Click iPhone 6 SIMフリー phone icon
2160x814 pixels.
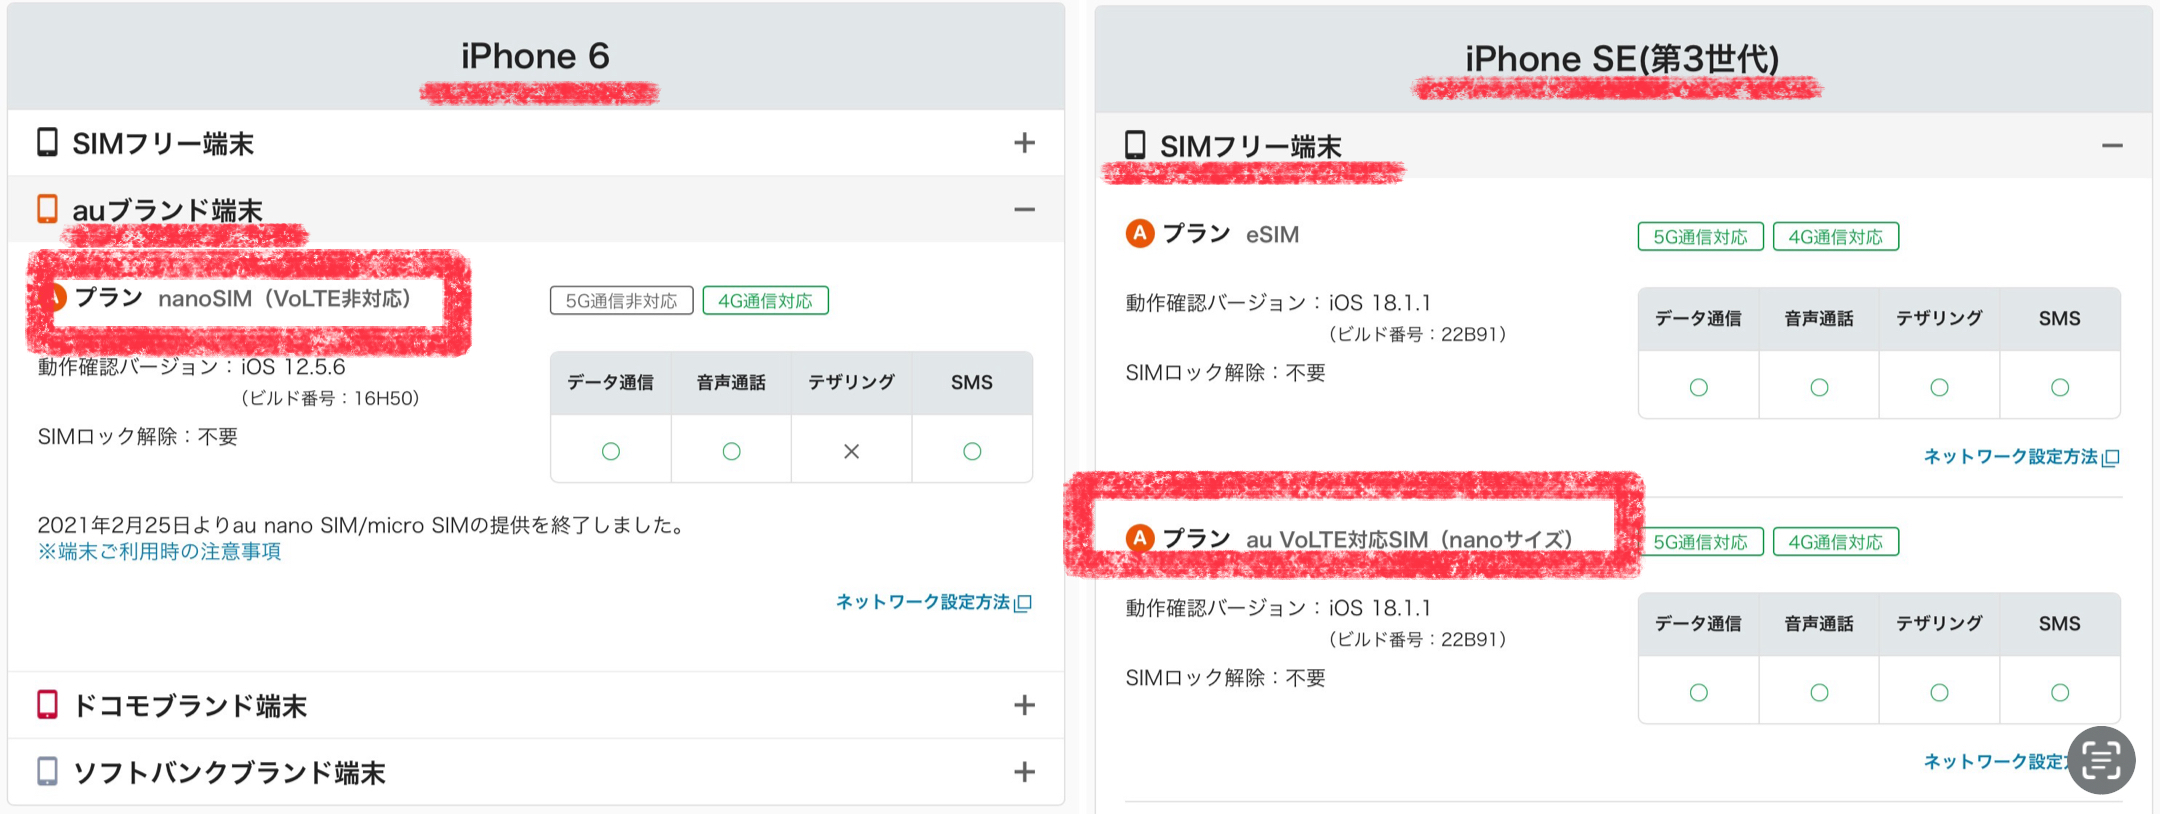(x=47, y=142)
